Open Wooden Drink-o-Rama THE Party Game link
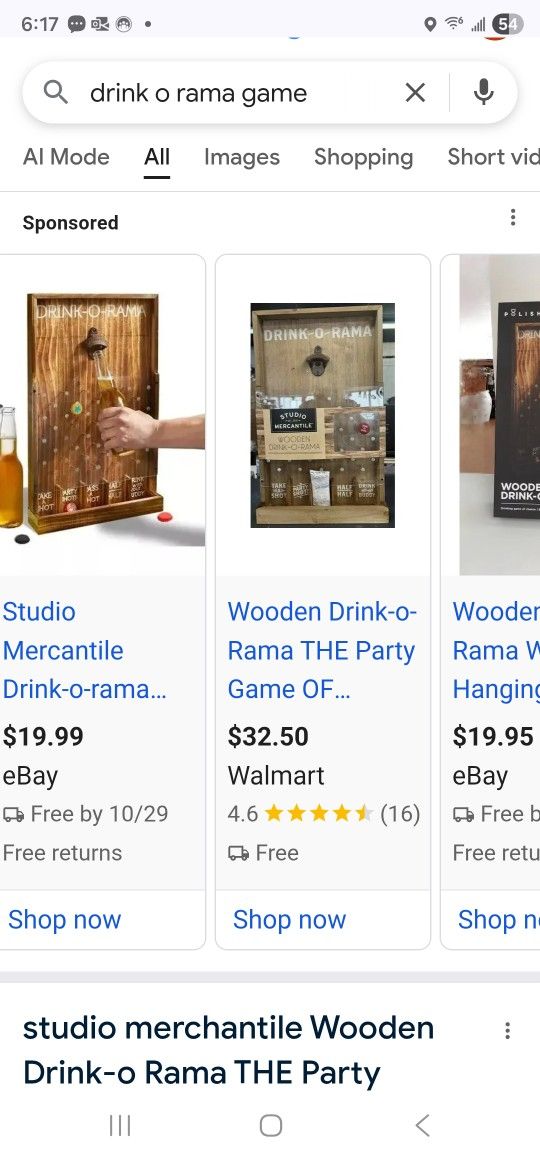Viewport: 540px width, 1158px height. tap(322, 651)
